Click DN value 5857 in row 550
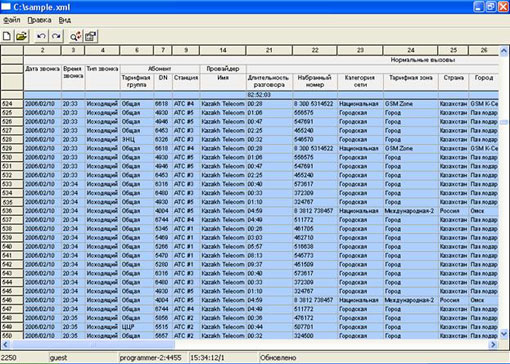The width and height of the screenshot is (510, 364). click(162, 336)
